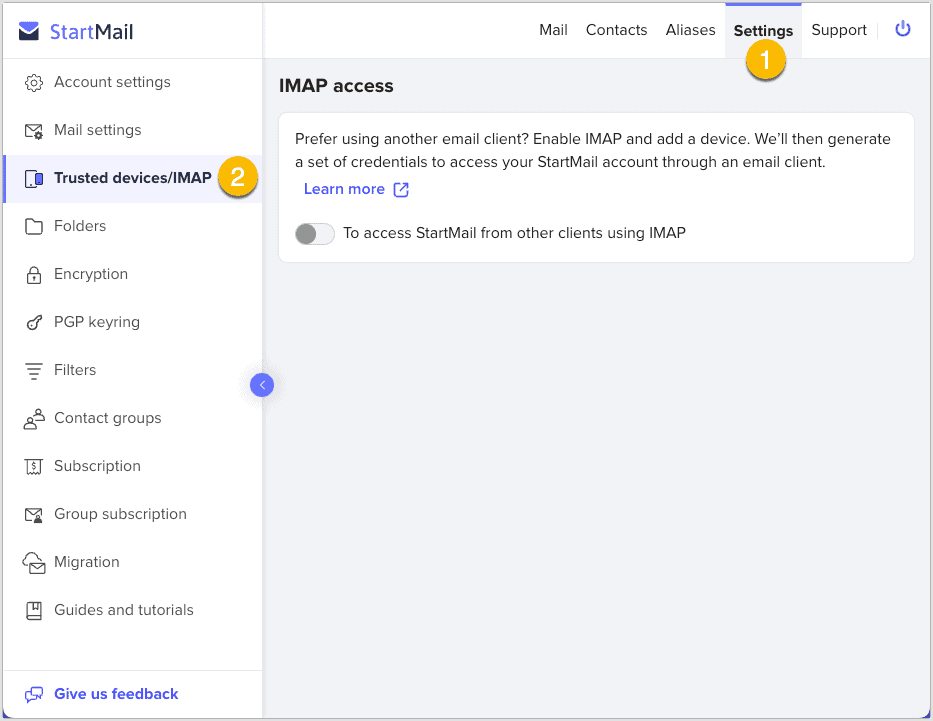Click the Mail settings envelope icon
Image resolution: width=933 pixels, height=721 pixels.
point(34,131)
